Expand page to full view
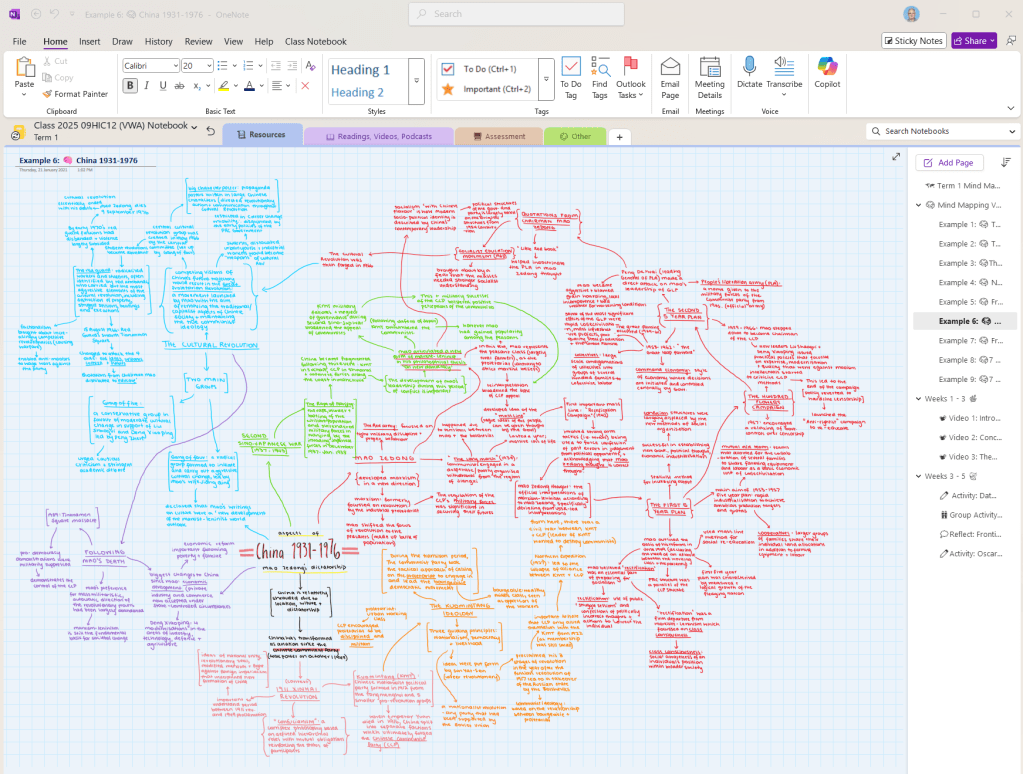This screenshot has height=774, width=1023. point(896,156)
